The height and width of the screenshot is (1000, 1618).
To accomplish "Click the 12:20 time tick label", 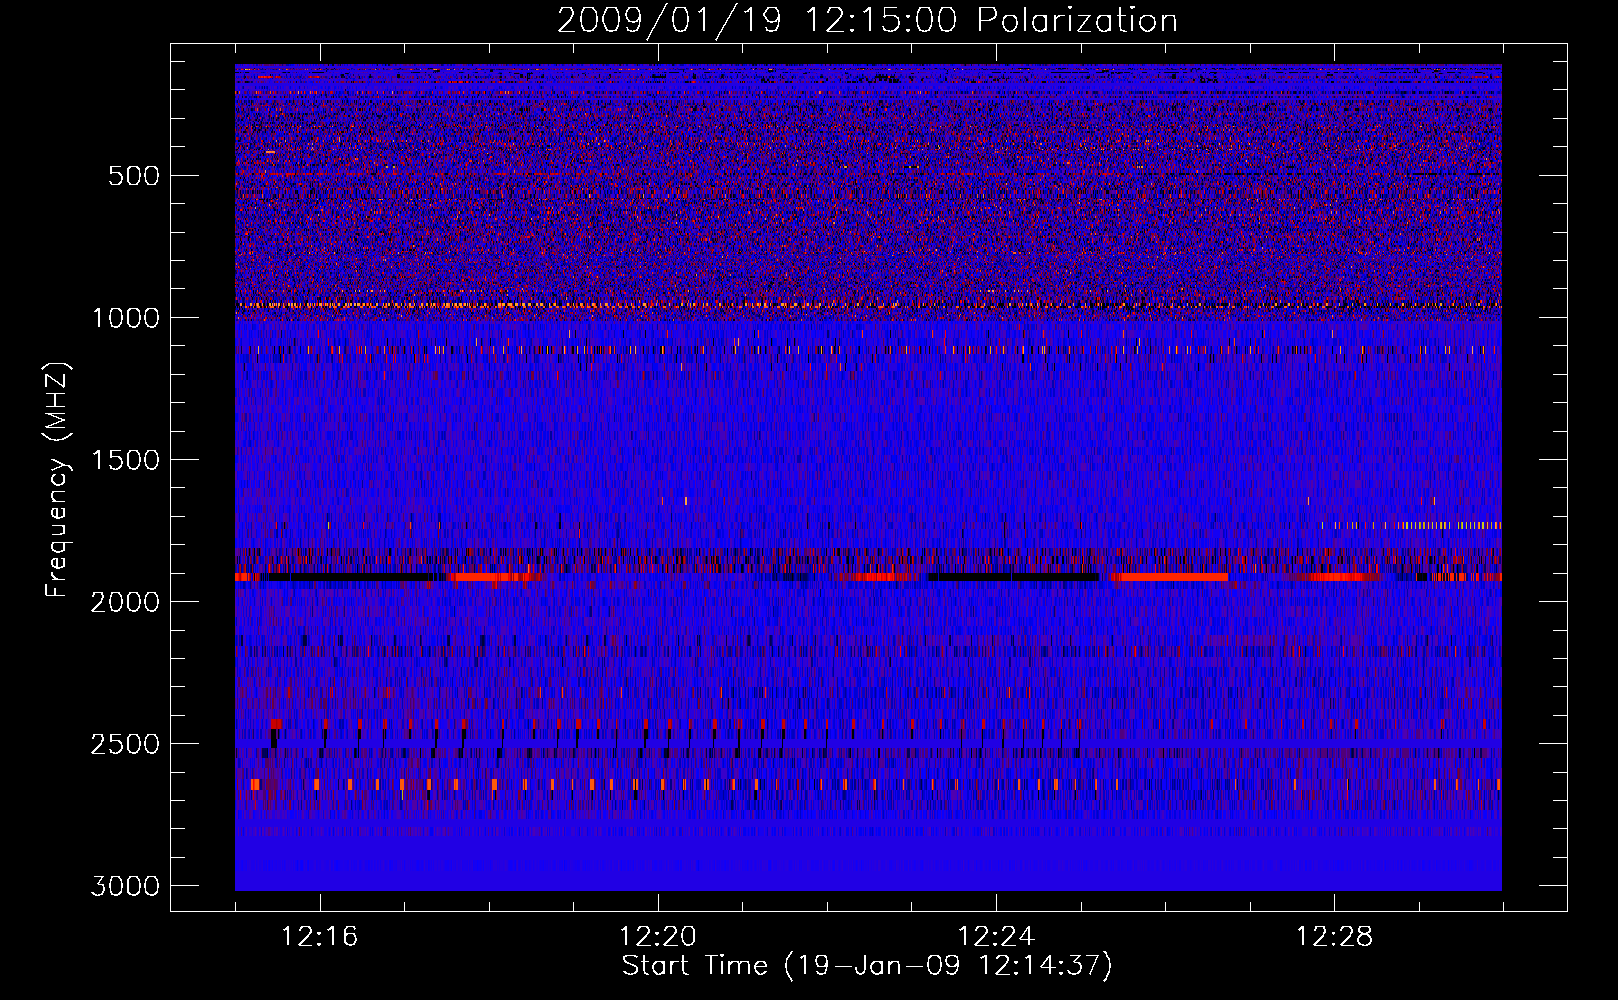I will point(658,936).
